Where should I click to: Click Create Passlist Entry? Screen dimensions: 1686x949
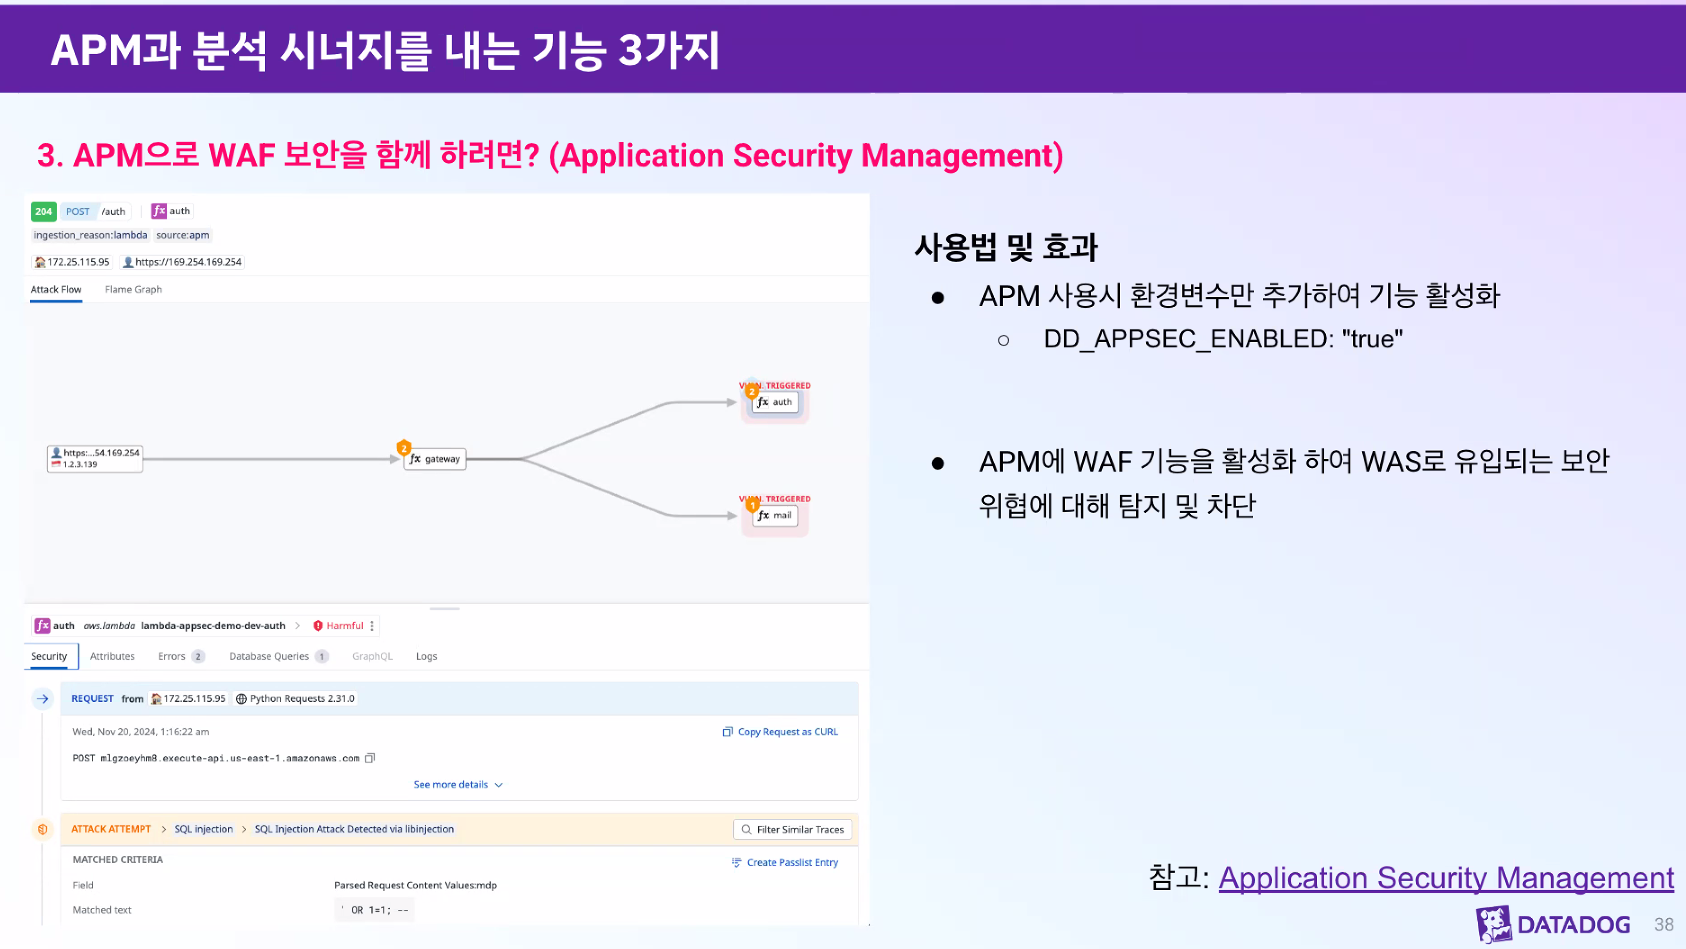click(x=785, y=862)
